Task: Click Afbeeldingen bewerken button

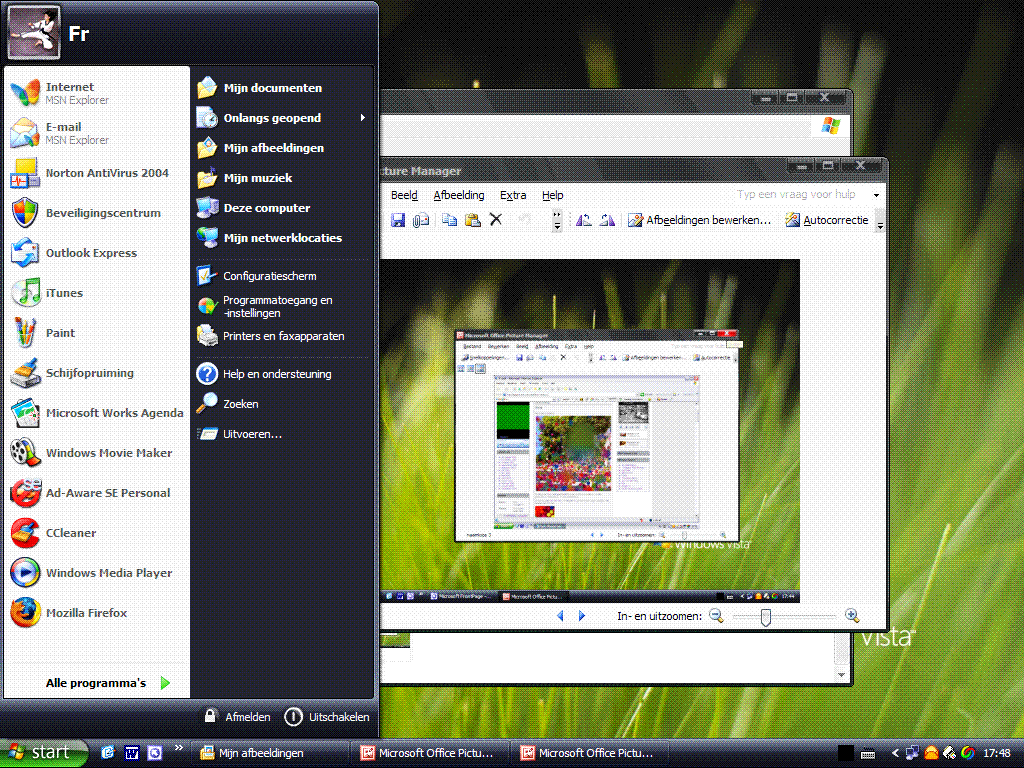Action: (x=699, y=220)
